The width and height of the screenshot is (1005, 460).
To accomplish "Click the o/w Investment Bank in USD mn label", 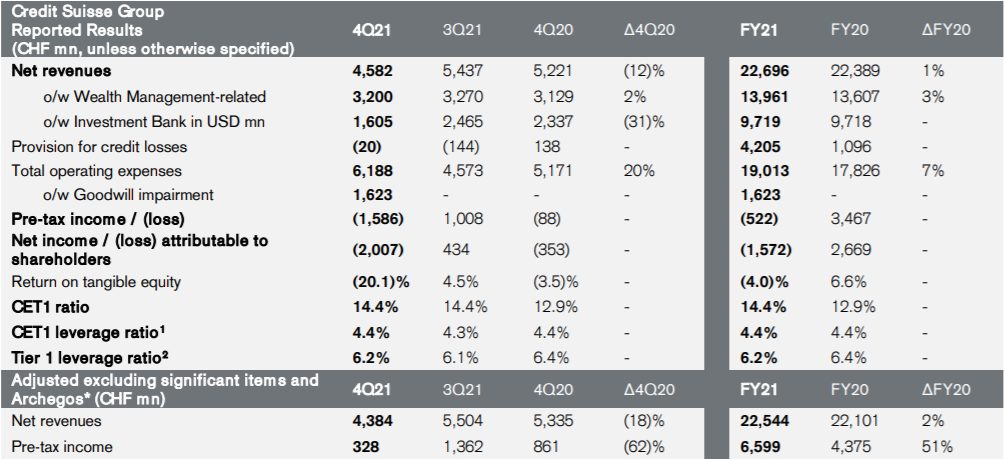I will point(150,122).
